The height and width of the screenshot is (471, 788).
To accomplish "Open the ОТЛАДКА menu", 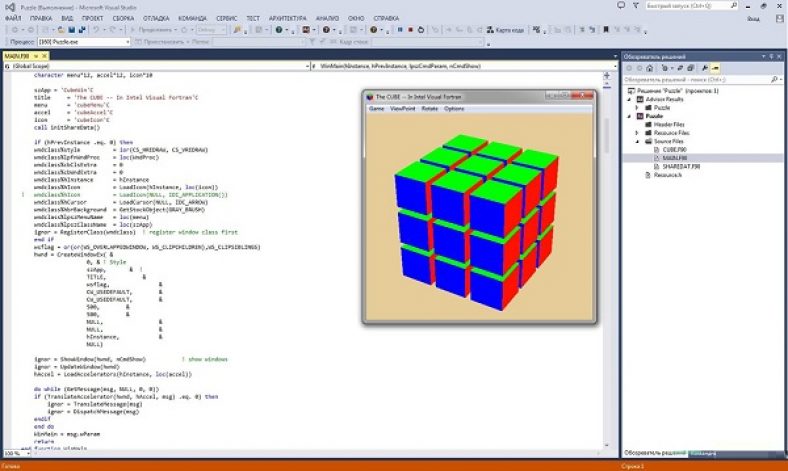I will tap(156, 18).
